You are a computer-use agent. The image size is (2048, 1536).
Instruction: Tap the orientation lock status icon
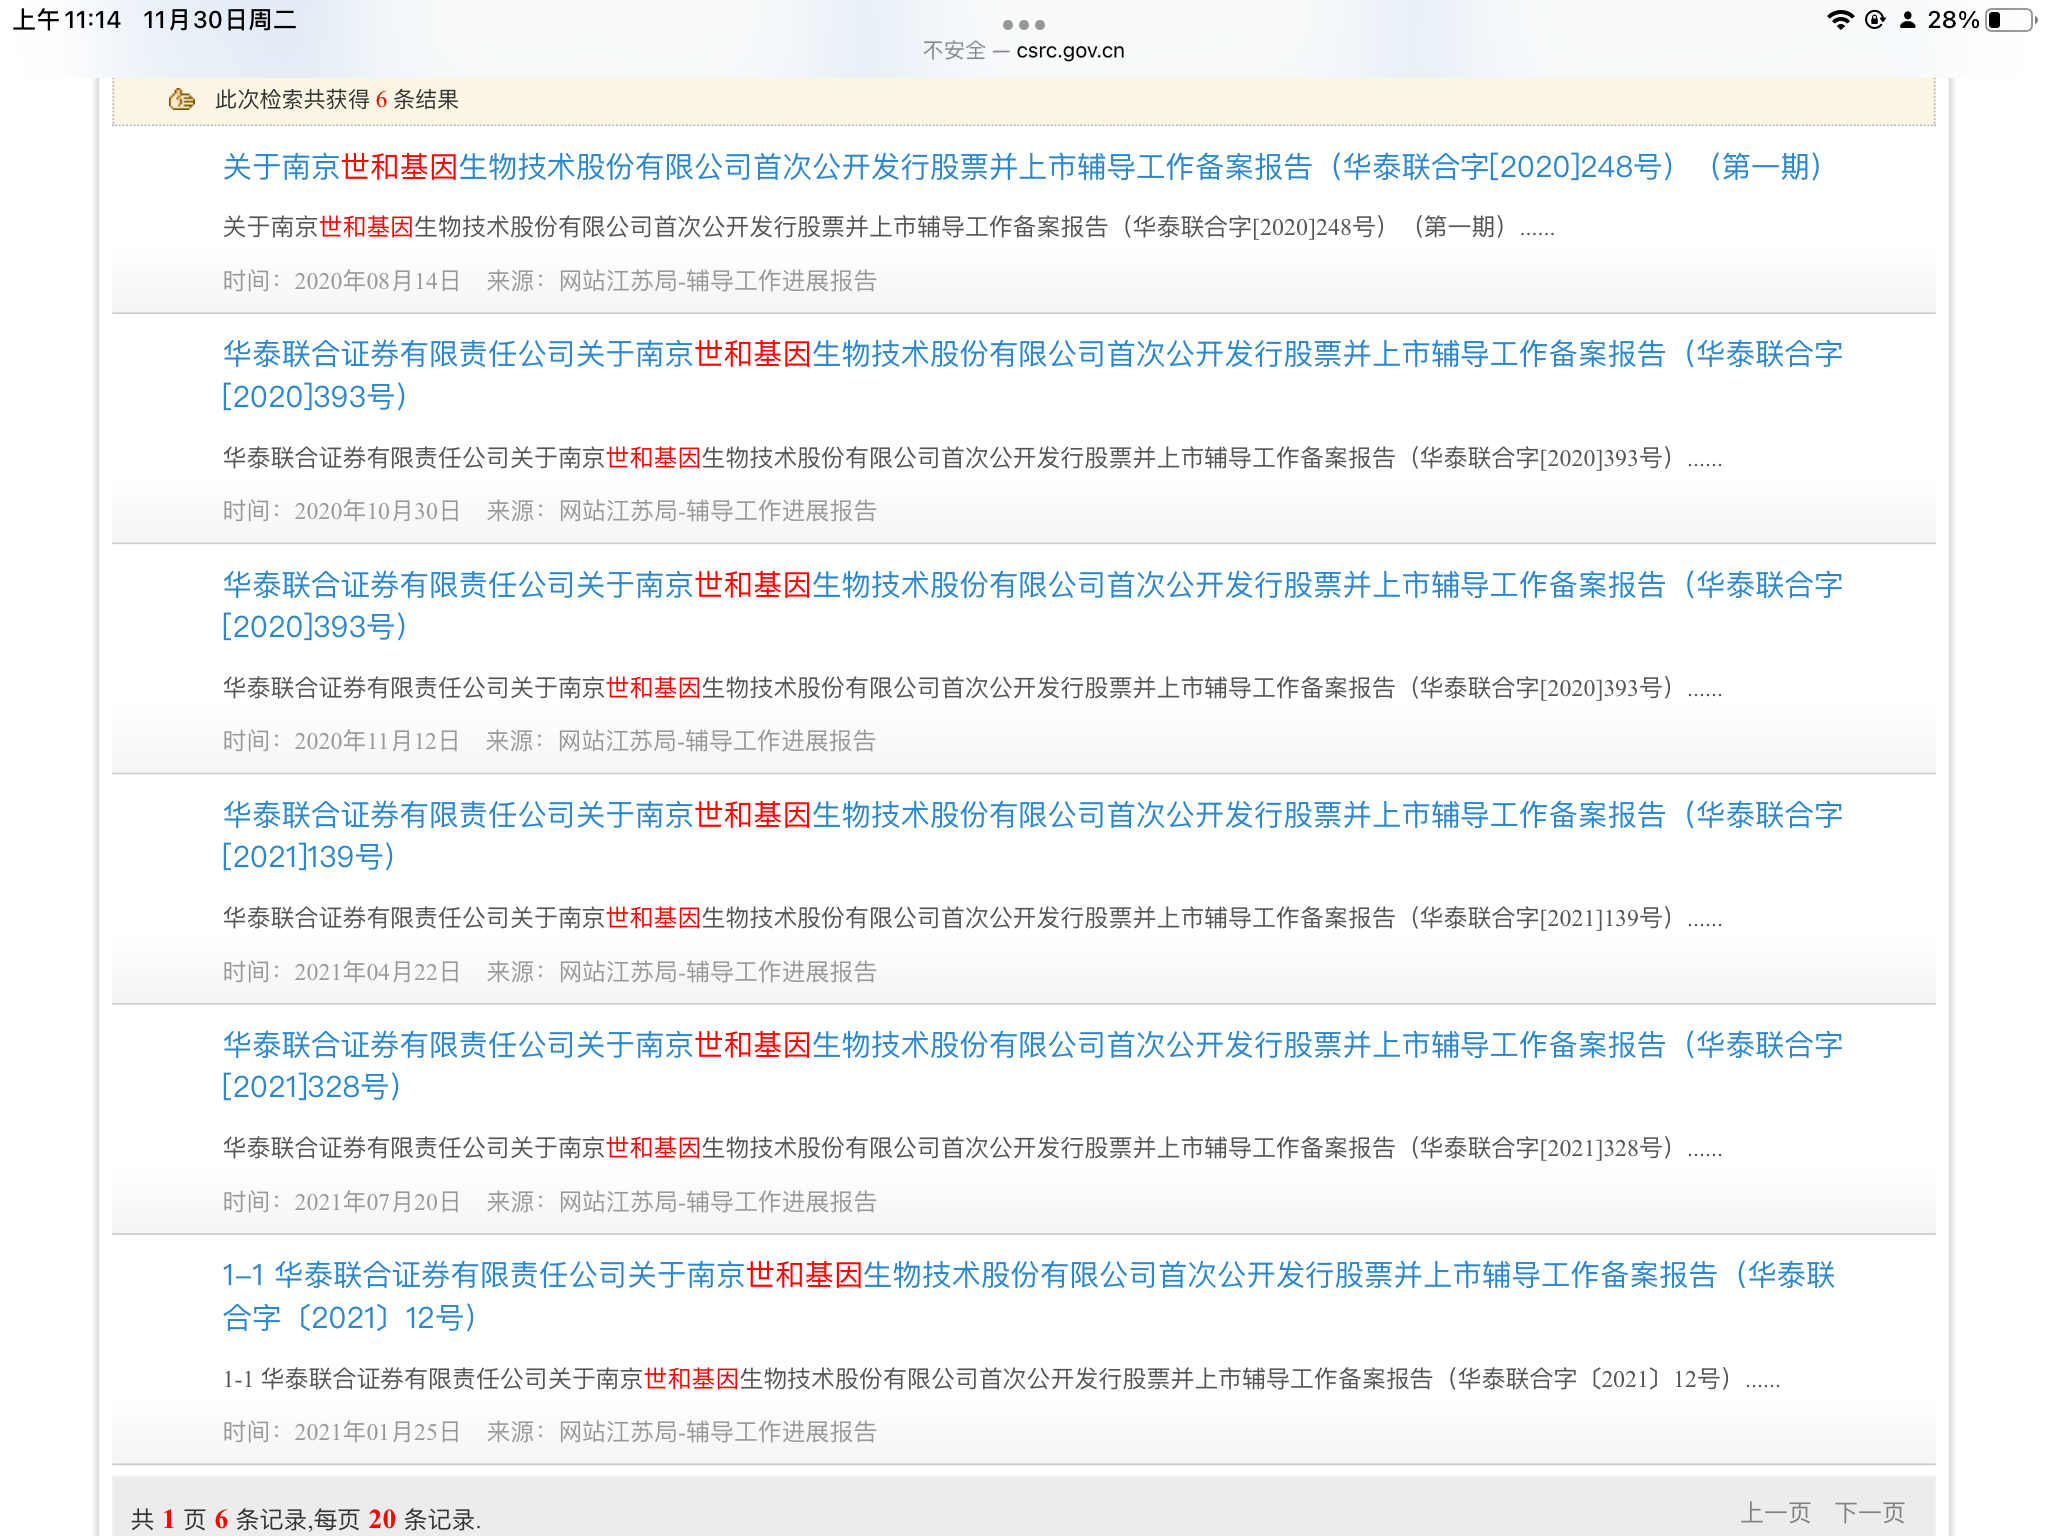[x=1875, y=20]
